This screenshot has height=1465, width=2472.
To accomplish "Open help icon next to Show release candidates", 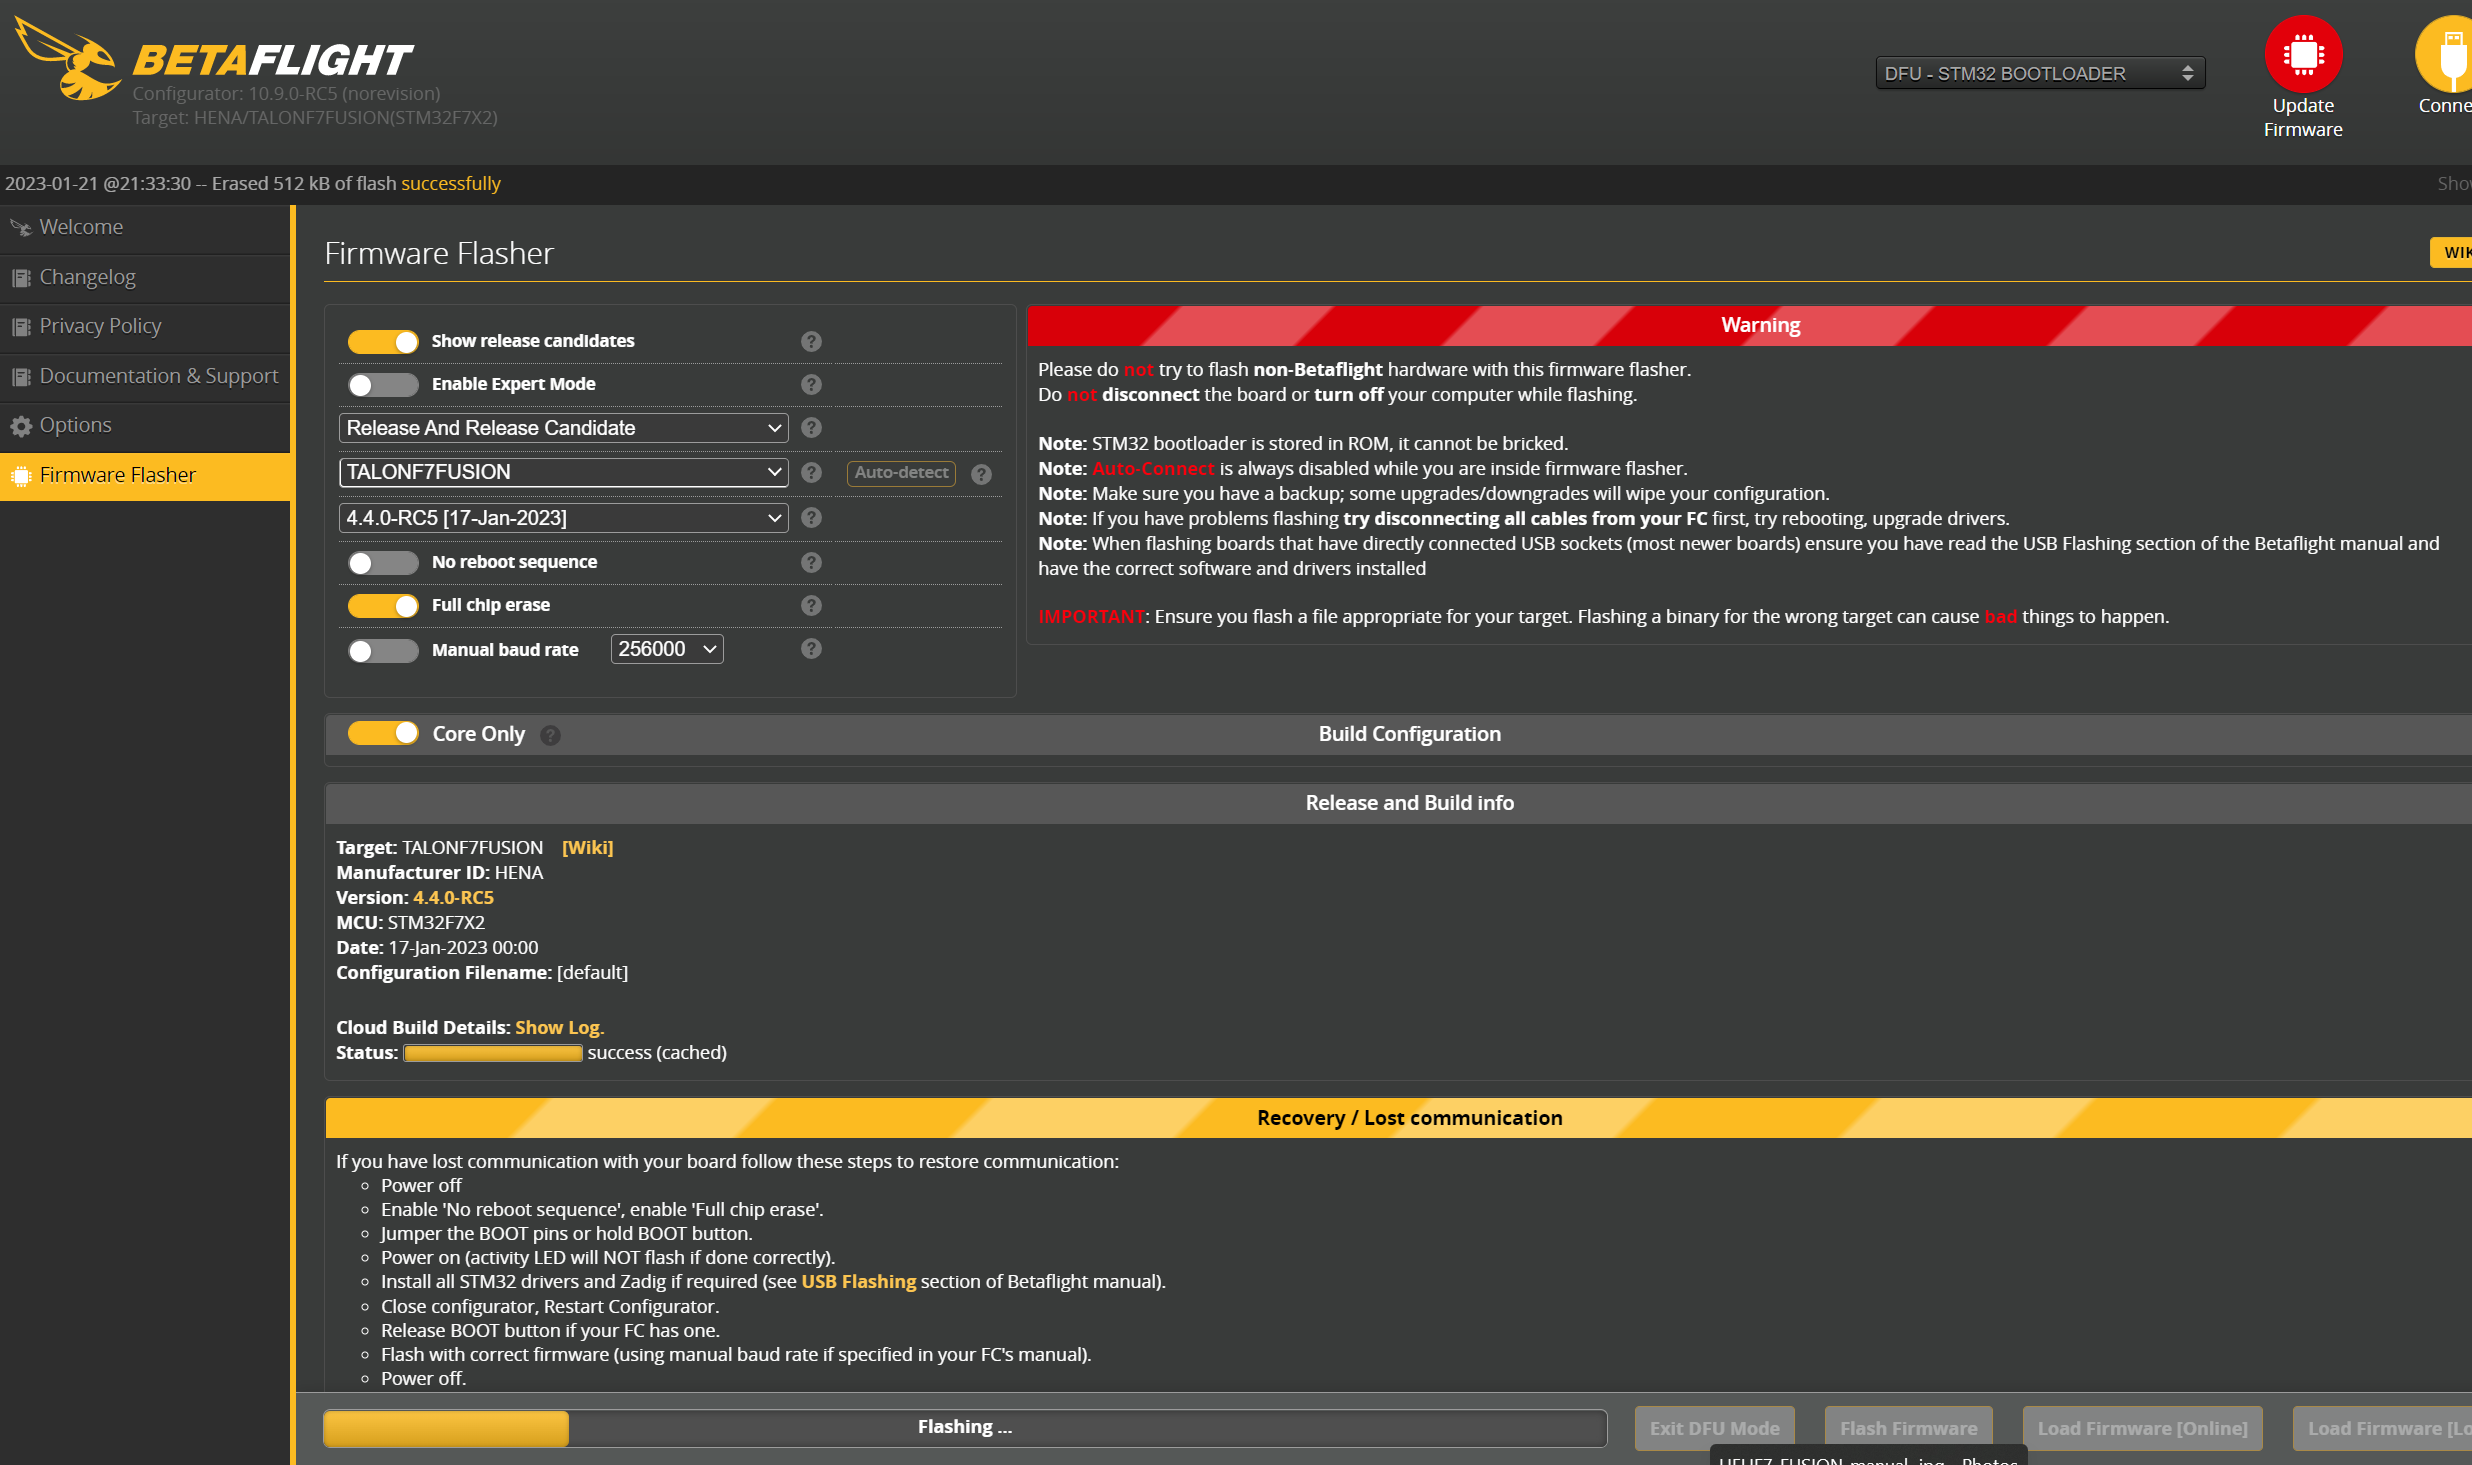I will pyautogui.click(x=810, y=341).
